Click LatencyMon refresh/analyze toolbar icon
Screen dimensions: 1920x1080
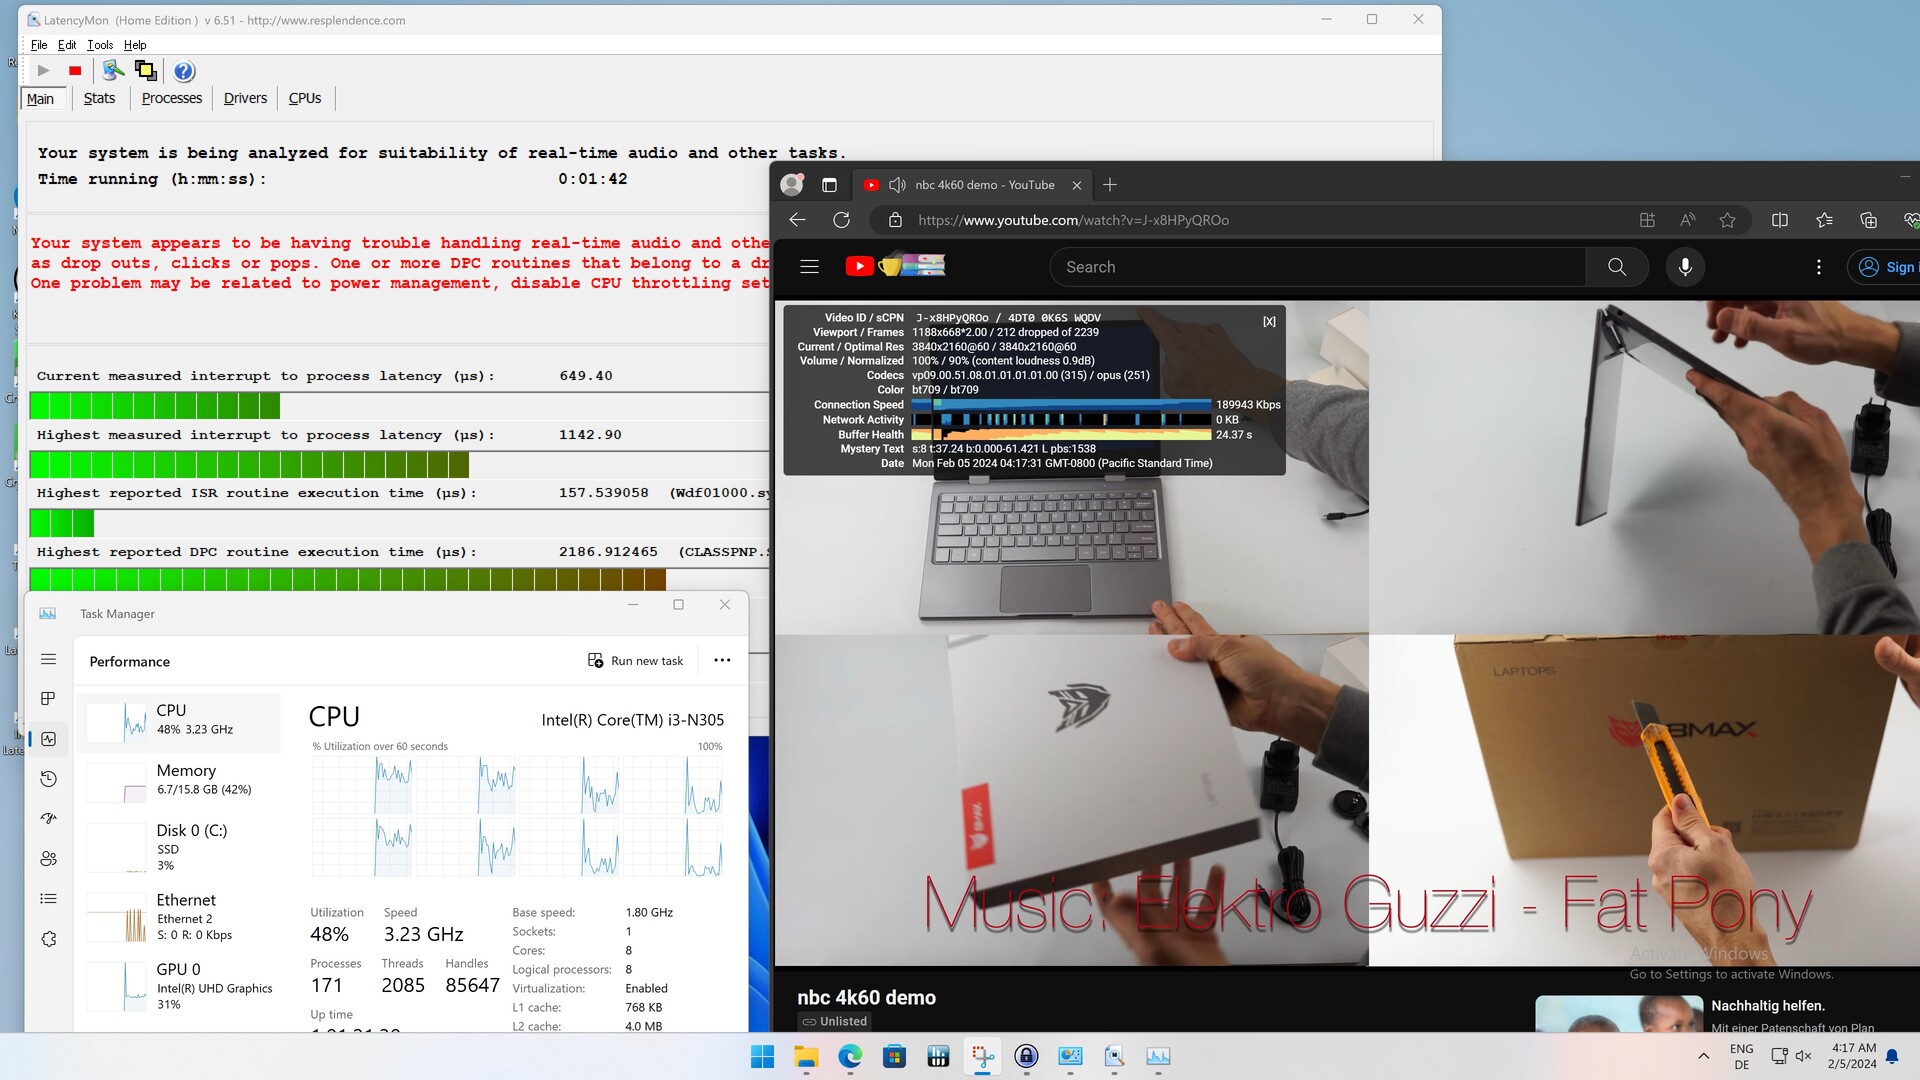click(x=113, y=70)
